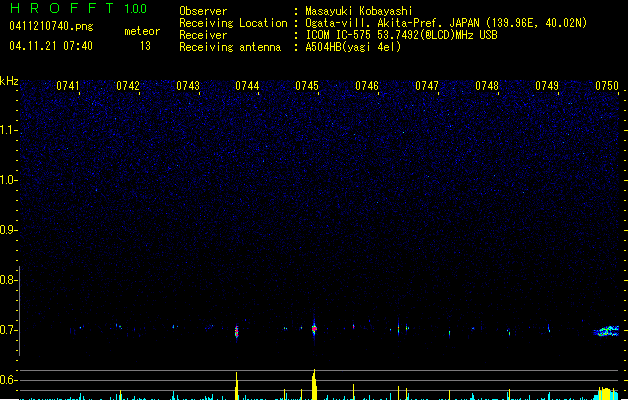Click the 0.6 kHz axis label
629x400 pixels.
click(8, 380)
